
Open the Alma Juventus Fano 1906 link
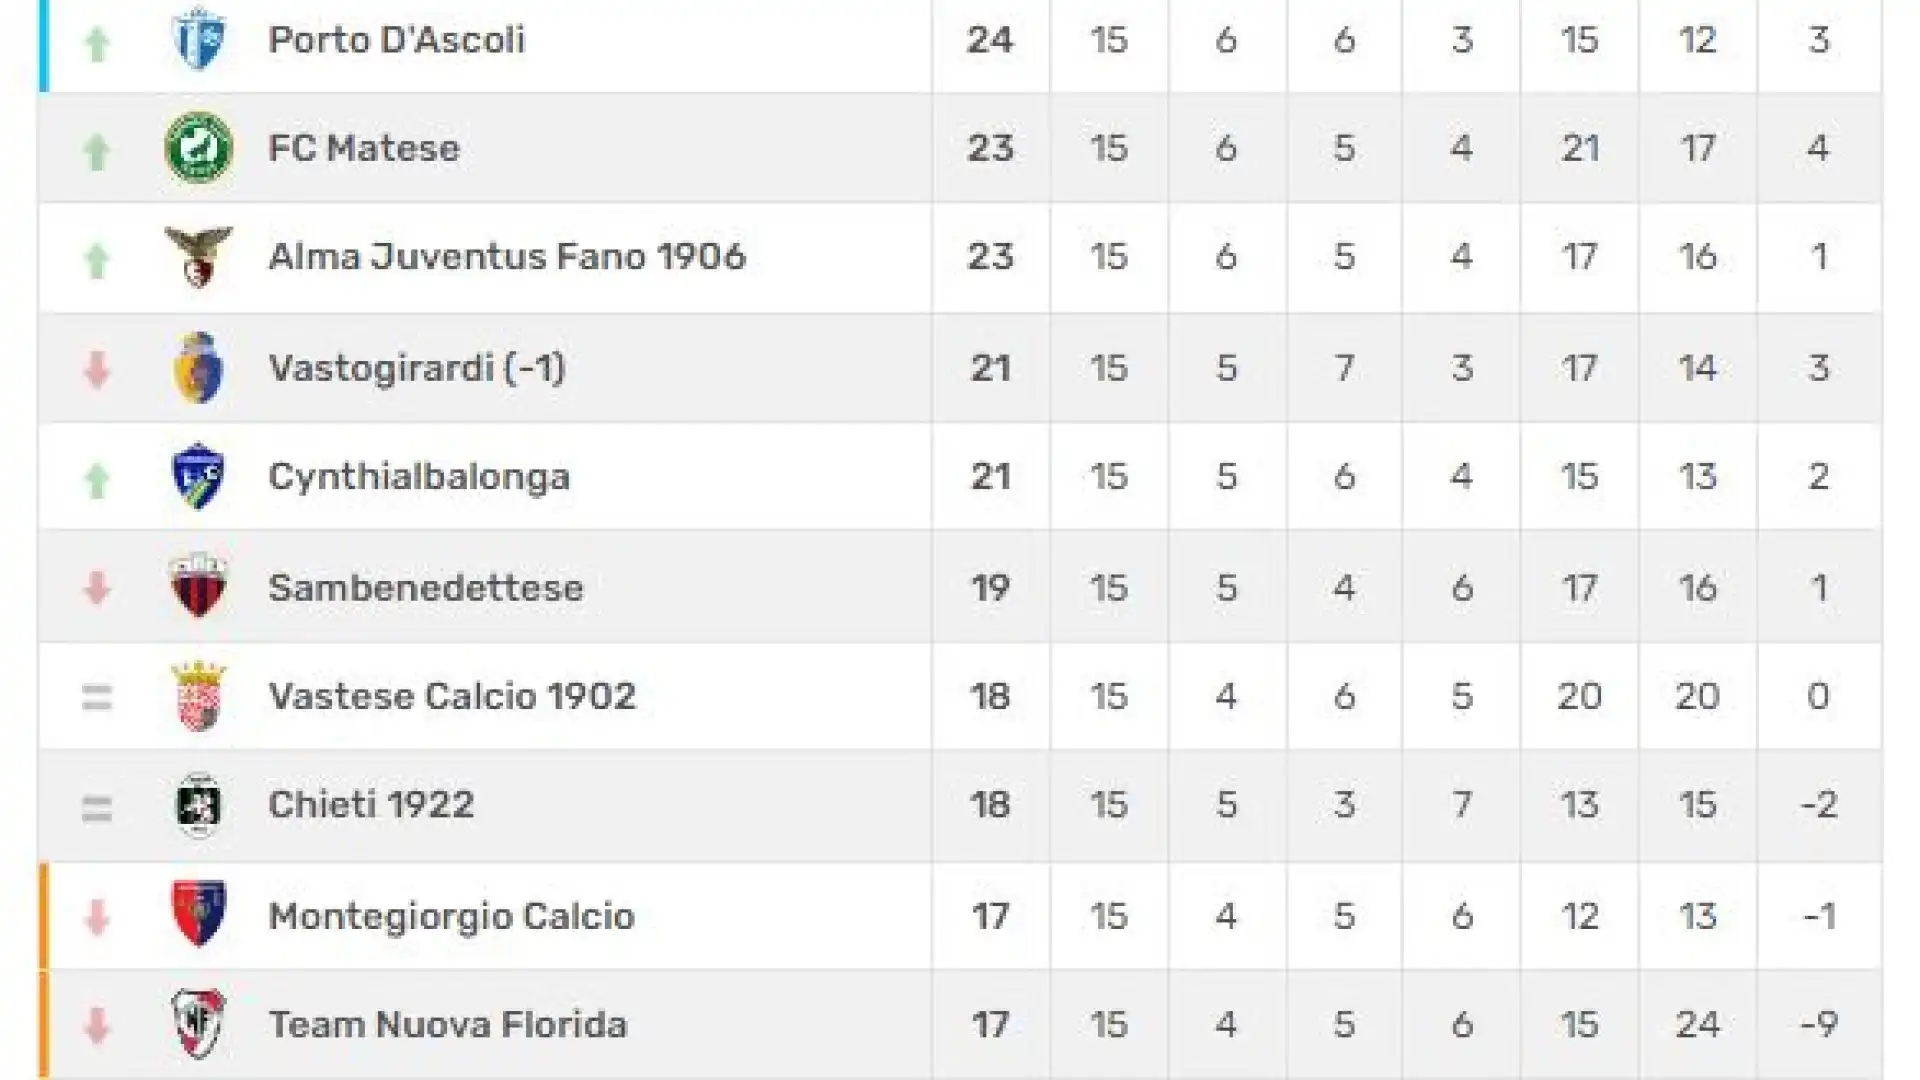pyautogui.click(x=507, y=257)
